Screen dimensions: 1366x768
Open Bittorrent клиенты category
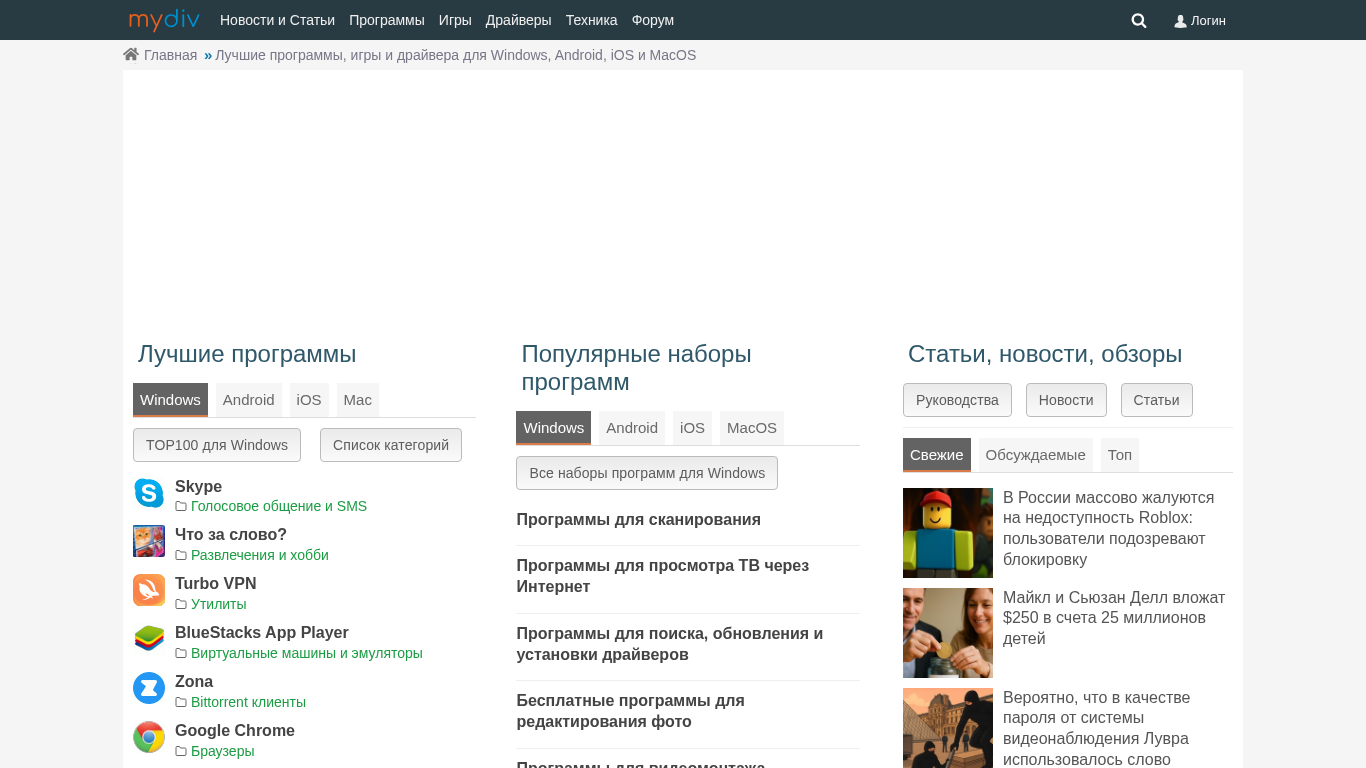(x=249, y=702)
